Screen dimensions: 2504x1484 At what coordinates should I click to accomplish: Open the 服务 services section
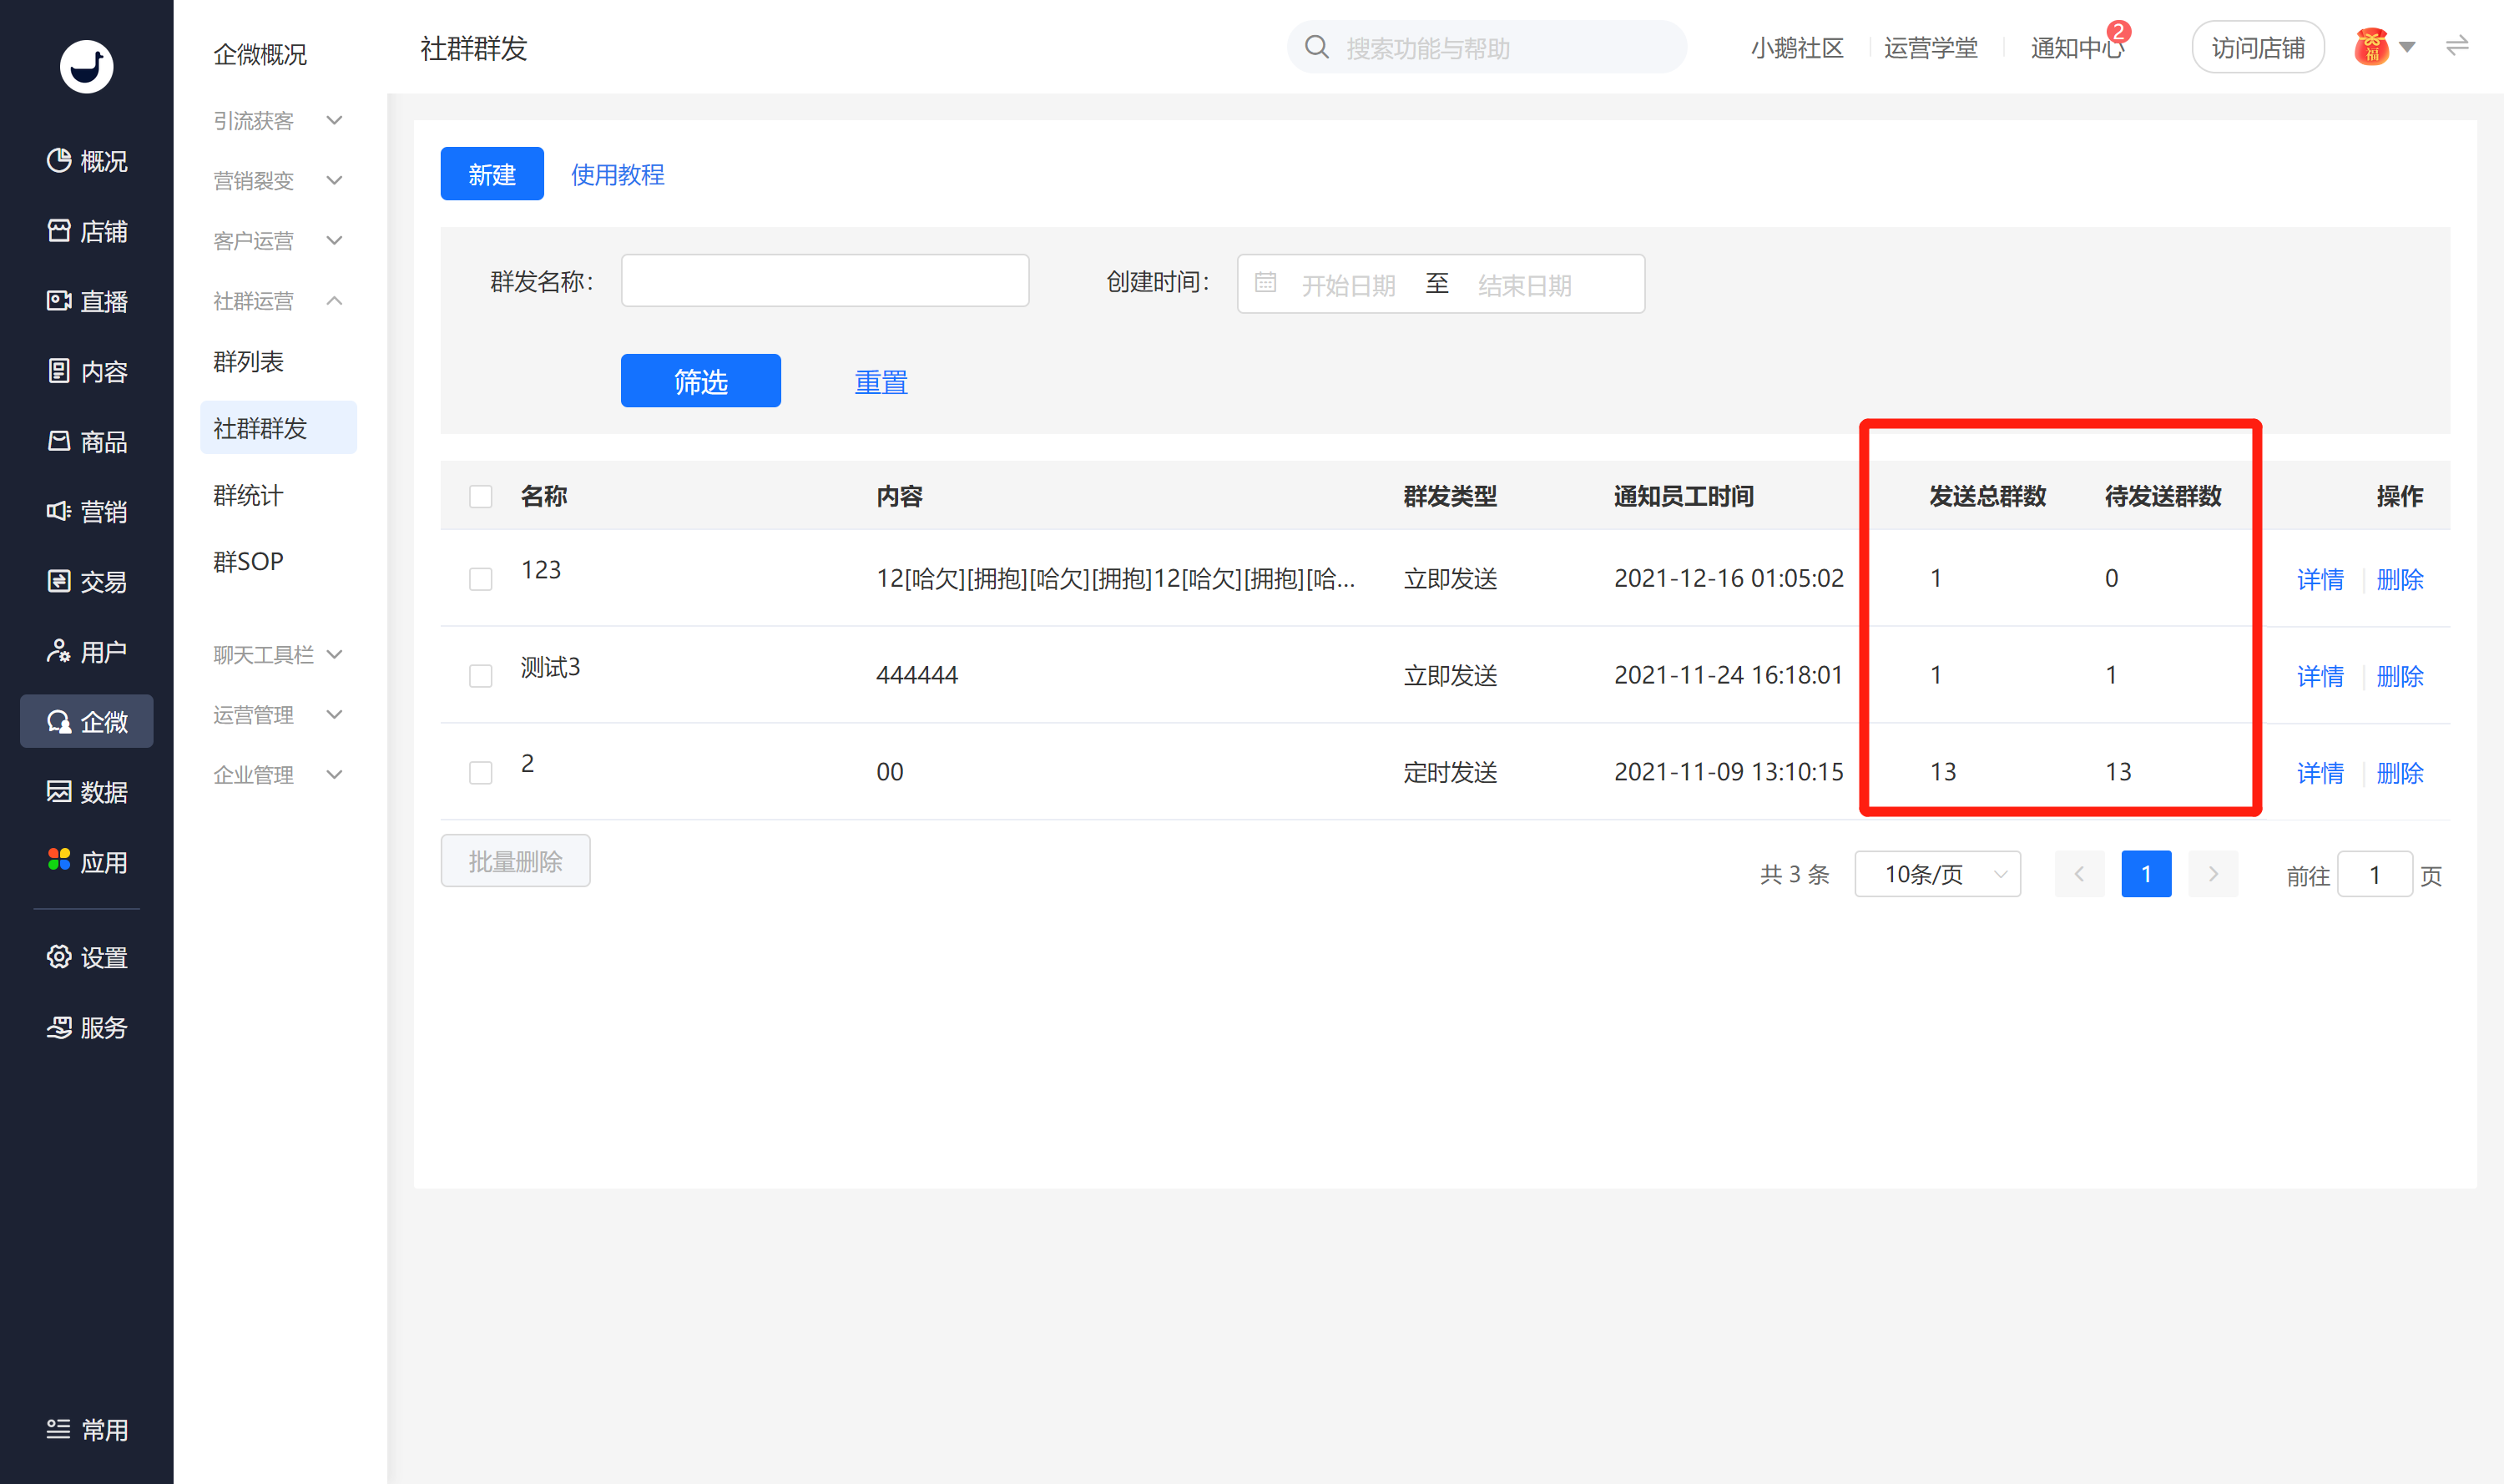(x=87, y=1027)
